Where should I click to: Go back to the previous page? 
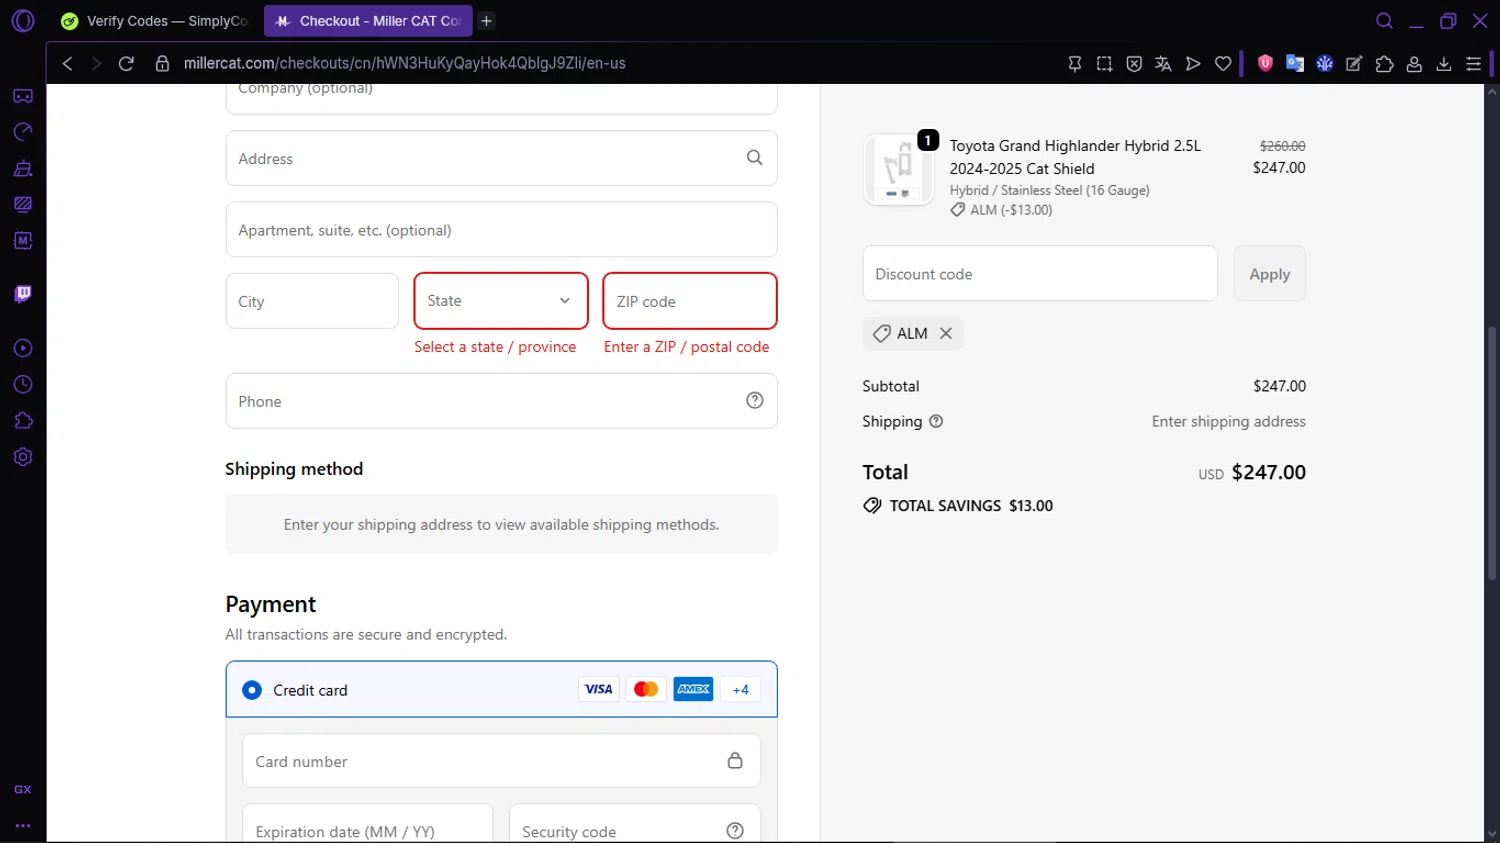[x=68, y=63]
